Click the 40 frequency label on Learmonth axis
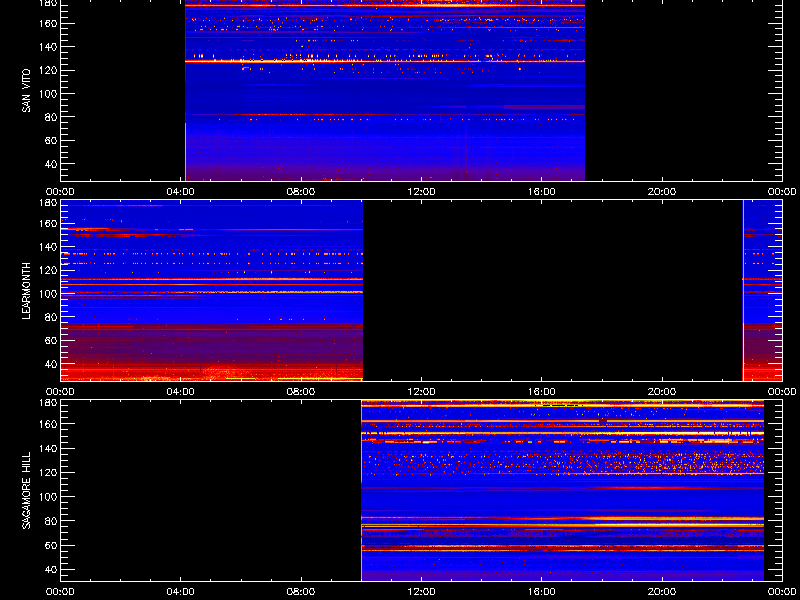This screenshot has height=600, width=800. click(50, 364)
